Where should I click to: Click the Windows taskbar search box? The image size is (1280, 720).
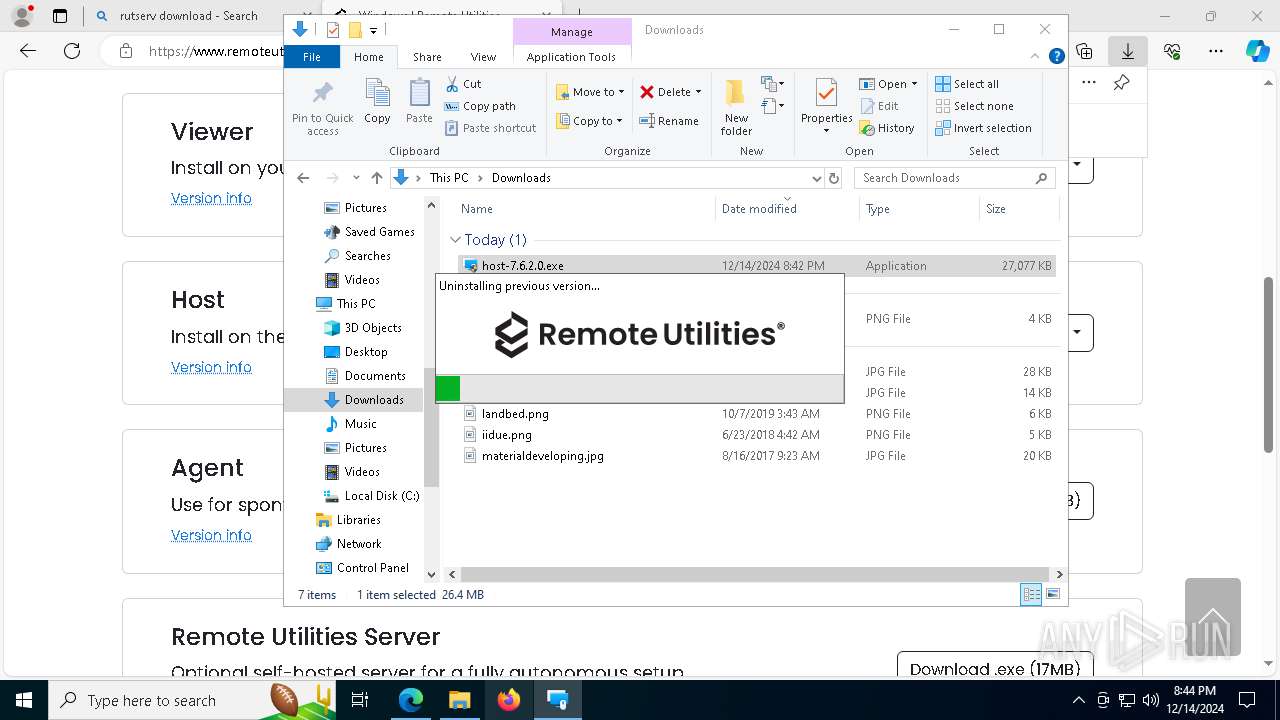[192, 700]
